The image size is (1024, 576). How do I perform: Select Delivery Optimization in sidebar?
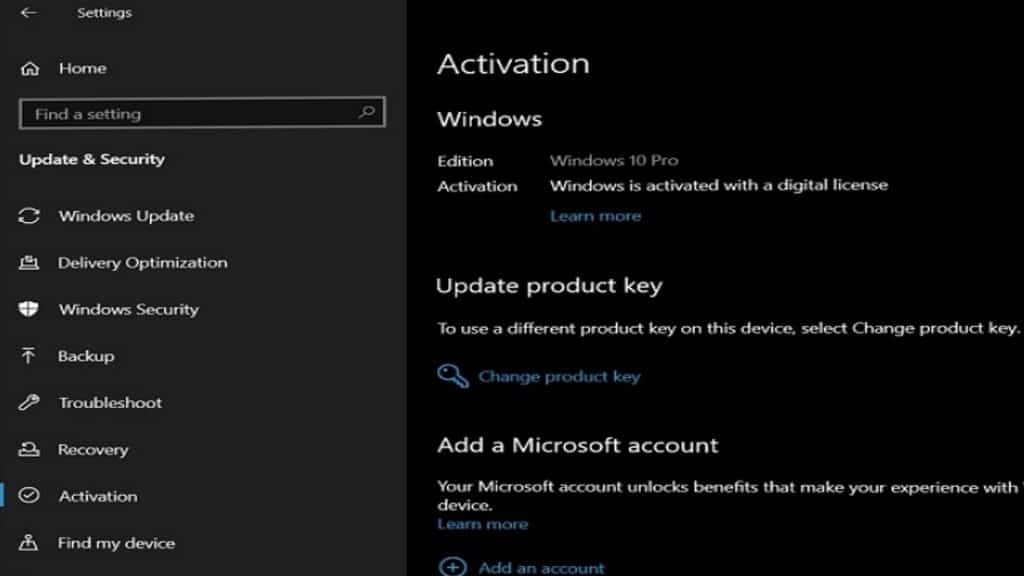click(142, 263)
